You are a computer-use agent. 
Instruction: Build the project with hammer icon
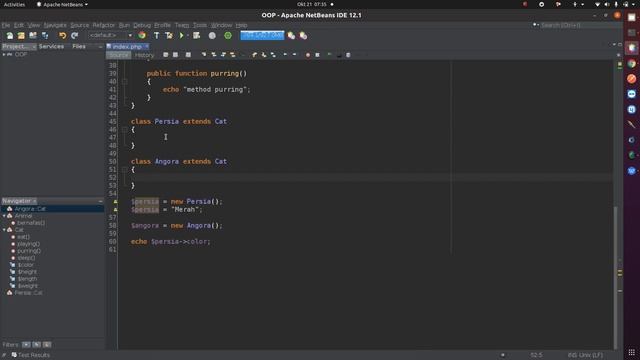(x=156, y=36)
